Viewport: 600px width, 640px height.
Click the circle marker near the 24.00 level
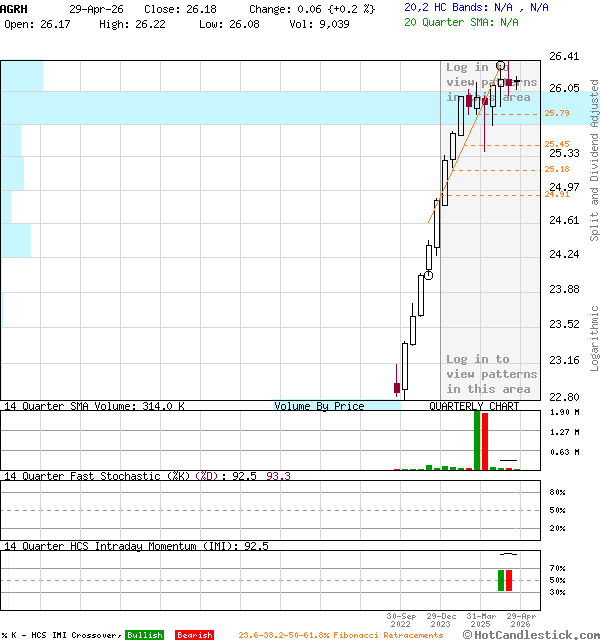click(428, 275)
